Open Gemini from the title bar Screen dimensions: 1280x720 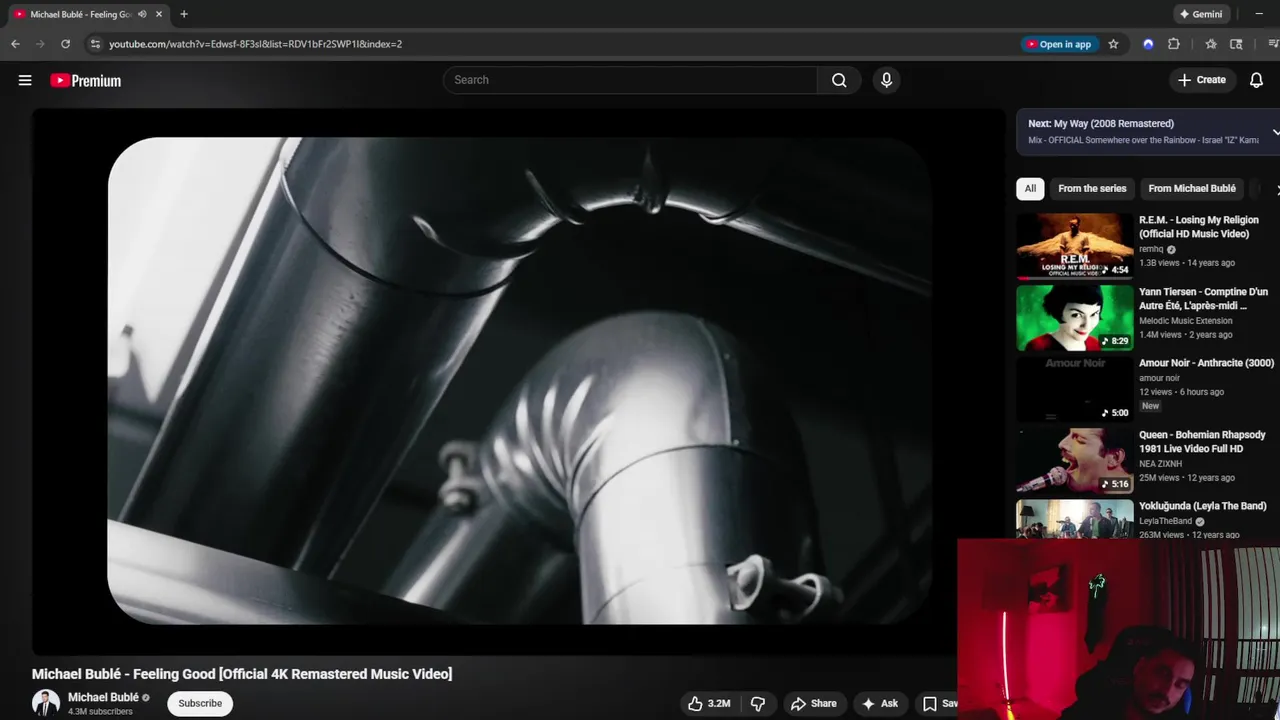coord(1201,14)
